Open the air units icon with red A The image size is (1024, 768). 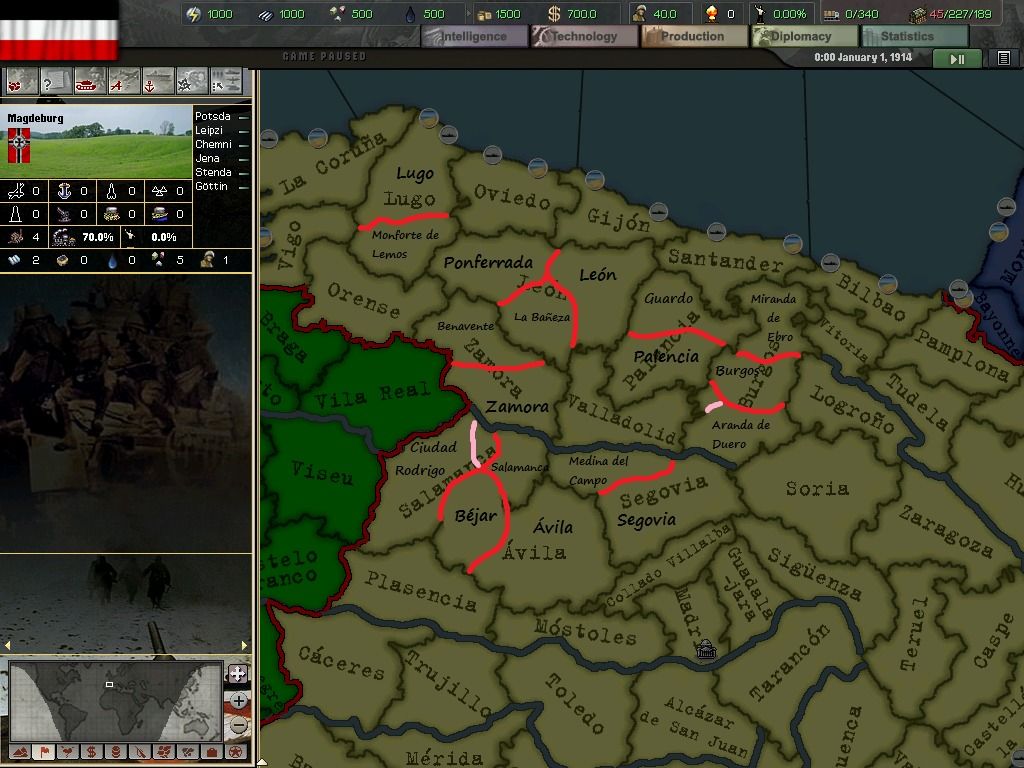123,82
